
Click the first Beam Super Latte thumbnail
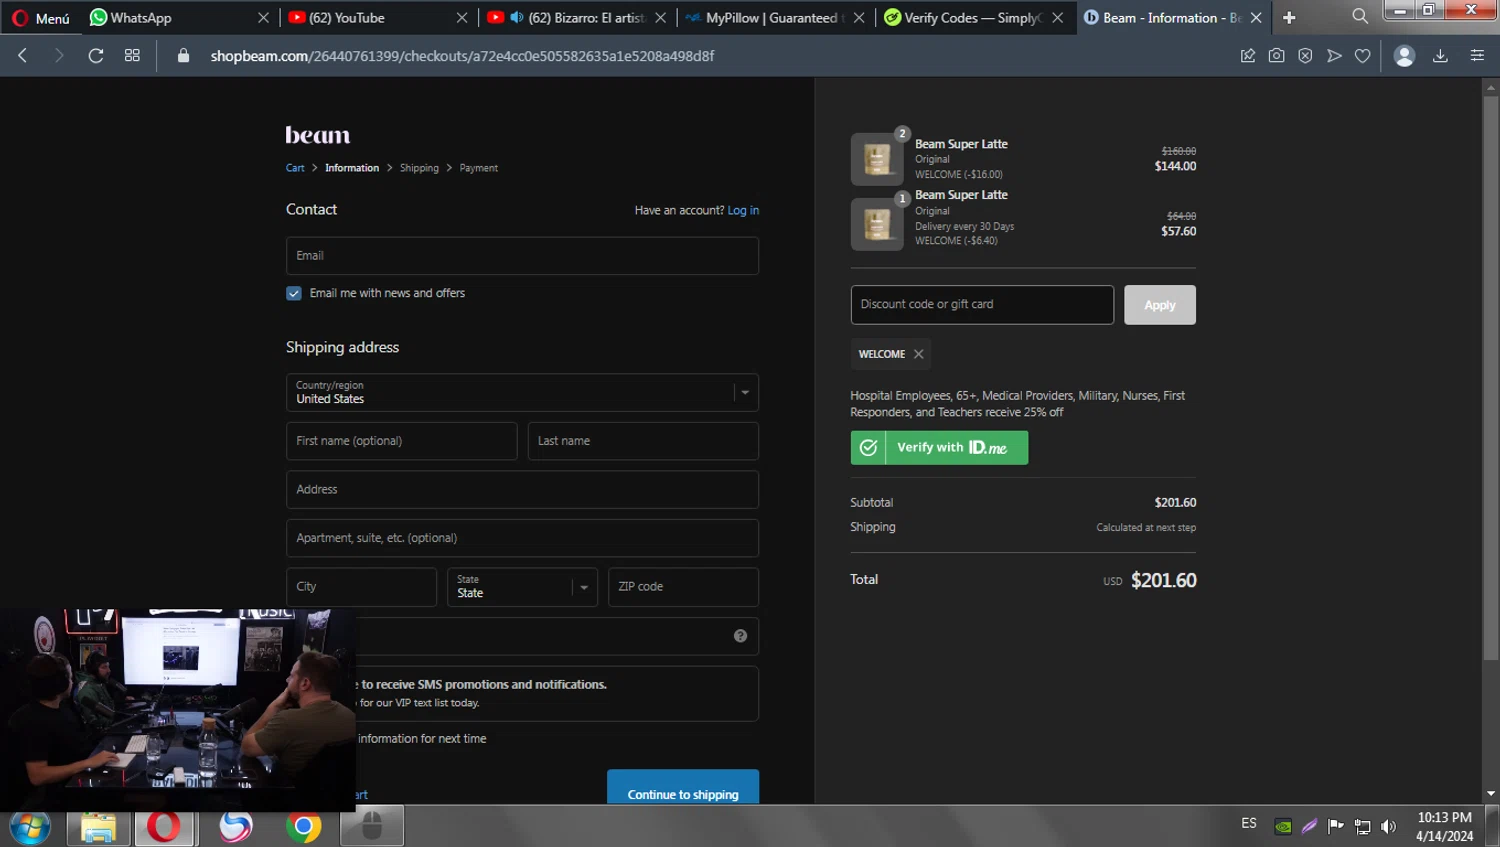pos(877,160)
